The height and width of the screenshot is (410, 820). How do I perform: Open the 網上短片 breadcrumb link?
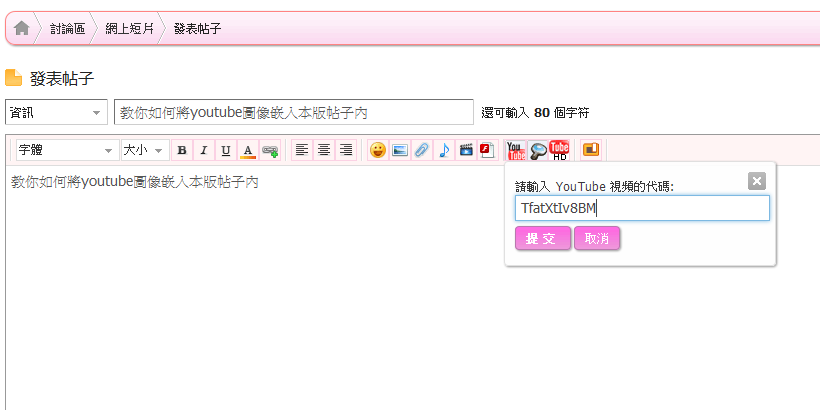point(129,28)
